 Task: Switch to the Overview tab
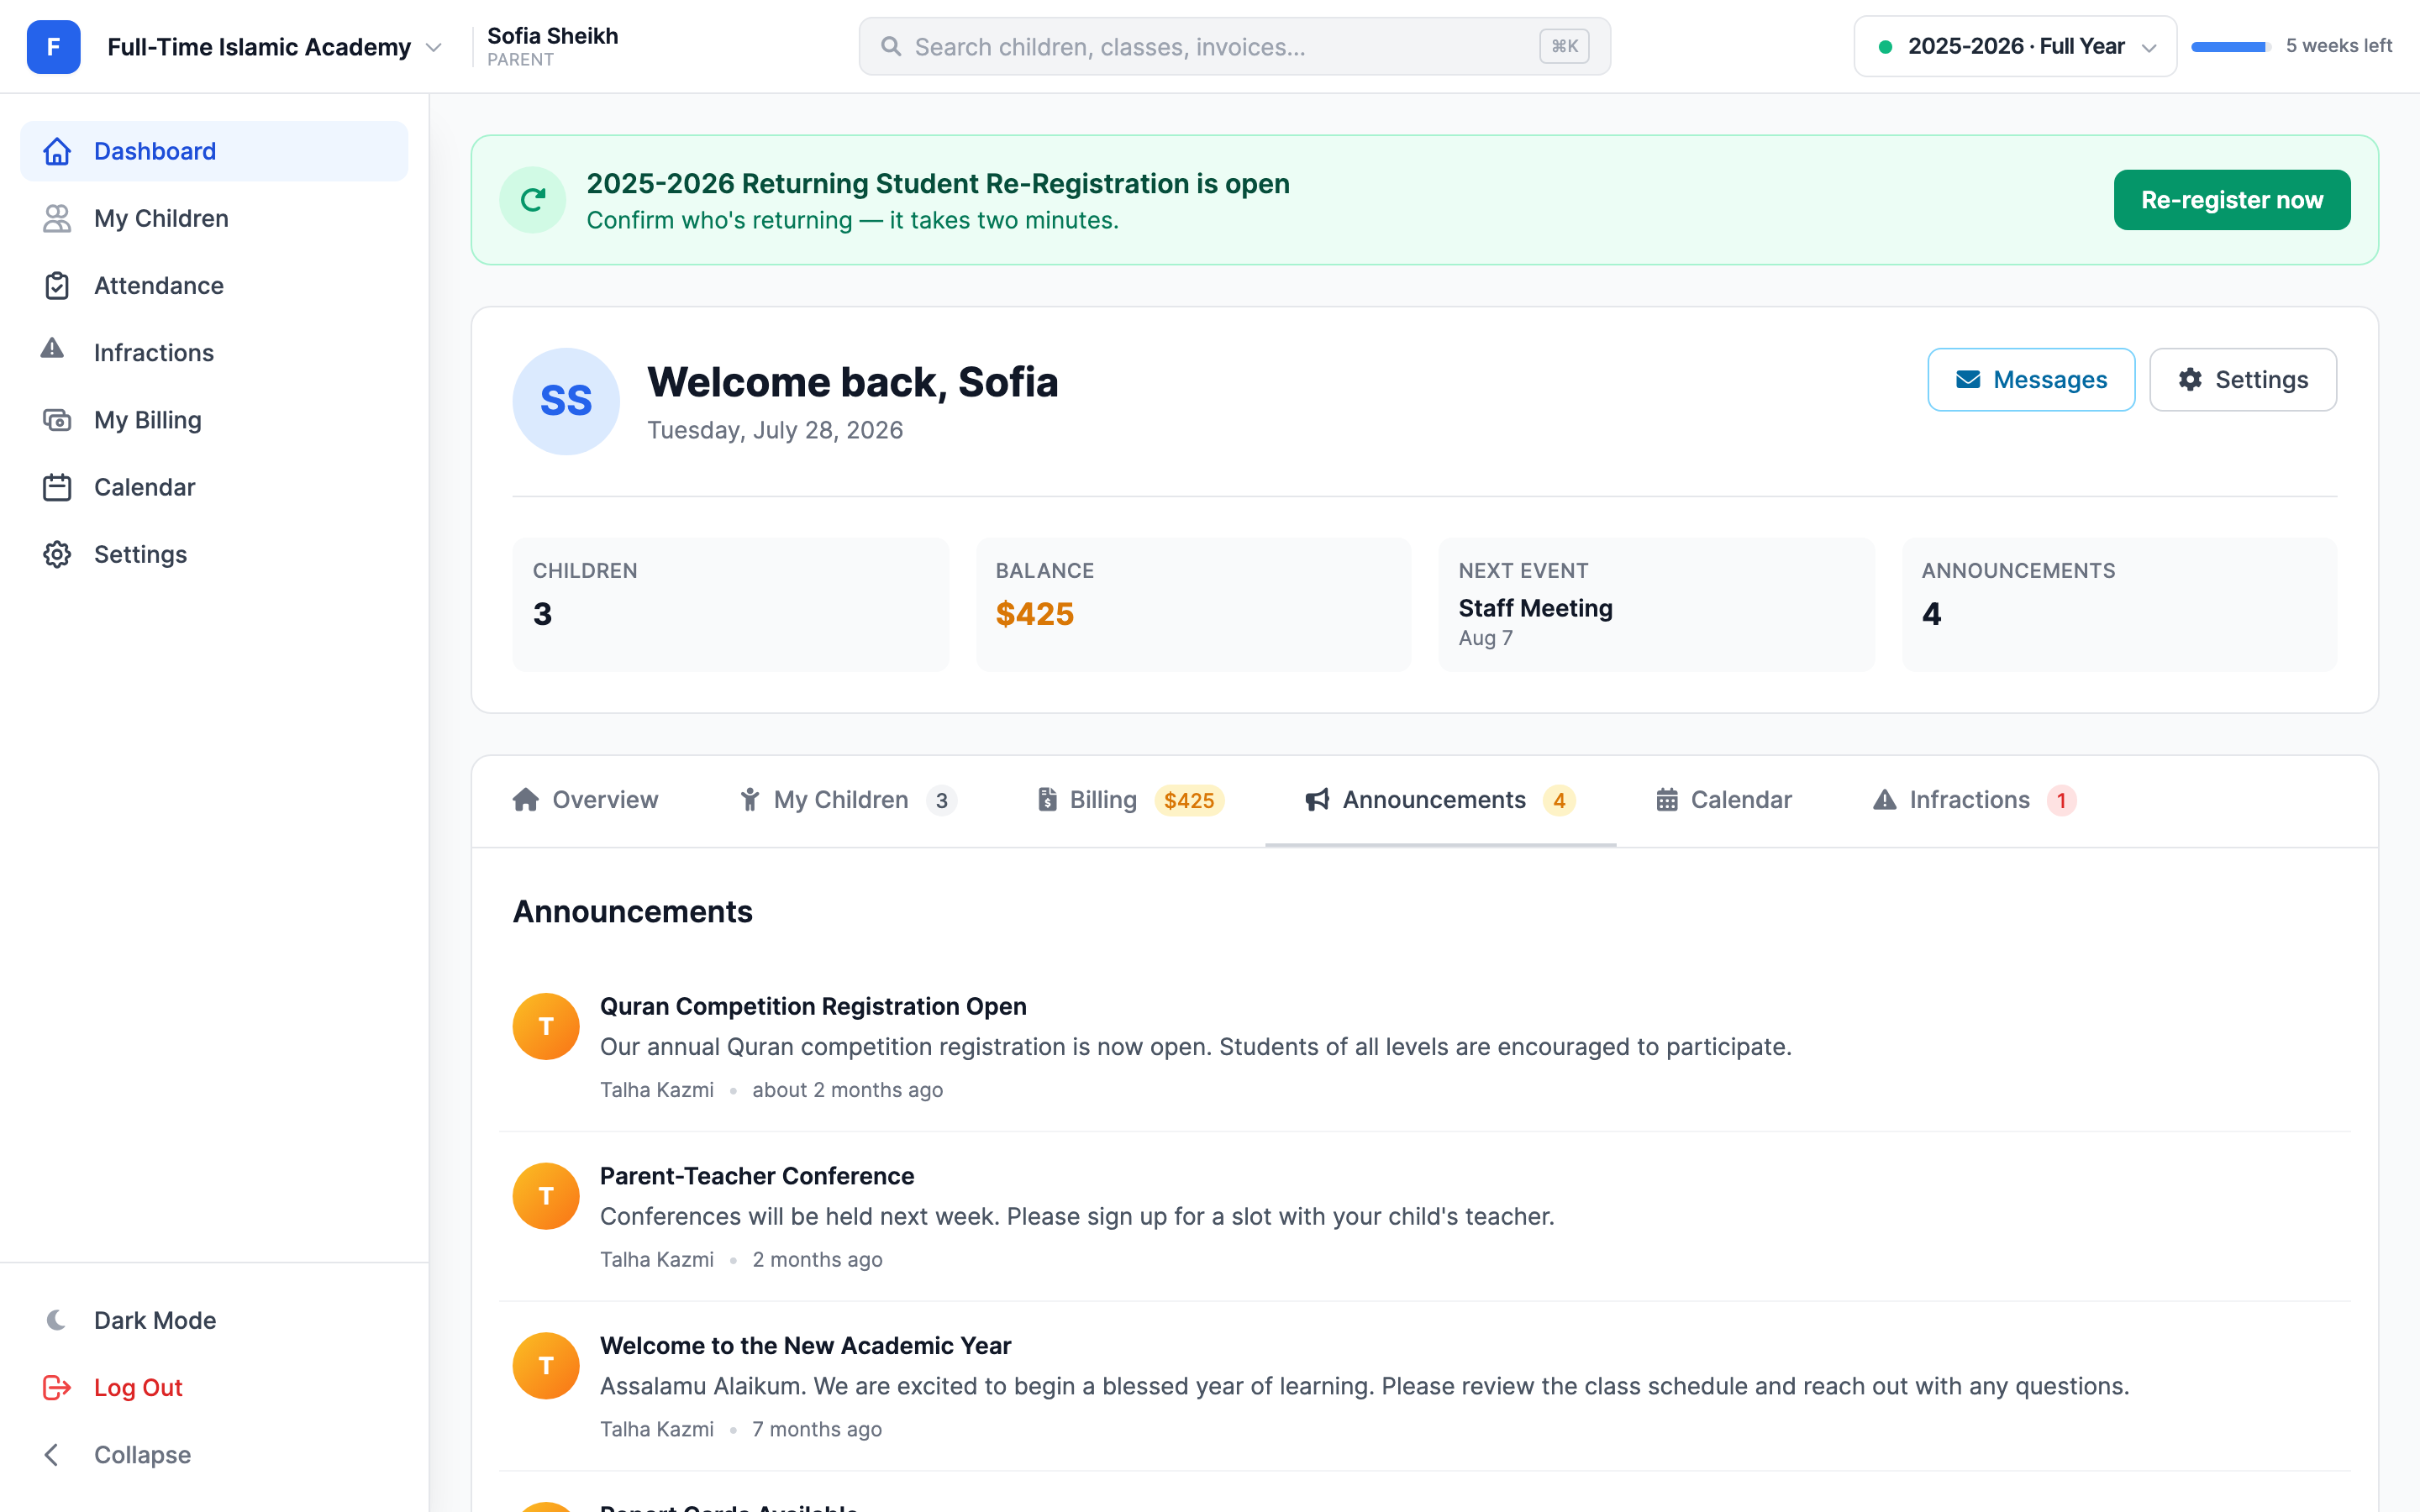click(x=585, y=800)
